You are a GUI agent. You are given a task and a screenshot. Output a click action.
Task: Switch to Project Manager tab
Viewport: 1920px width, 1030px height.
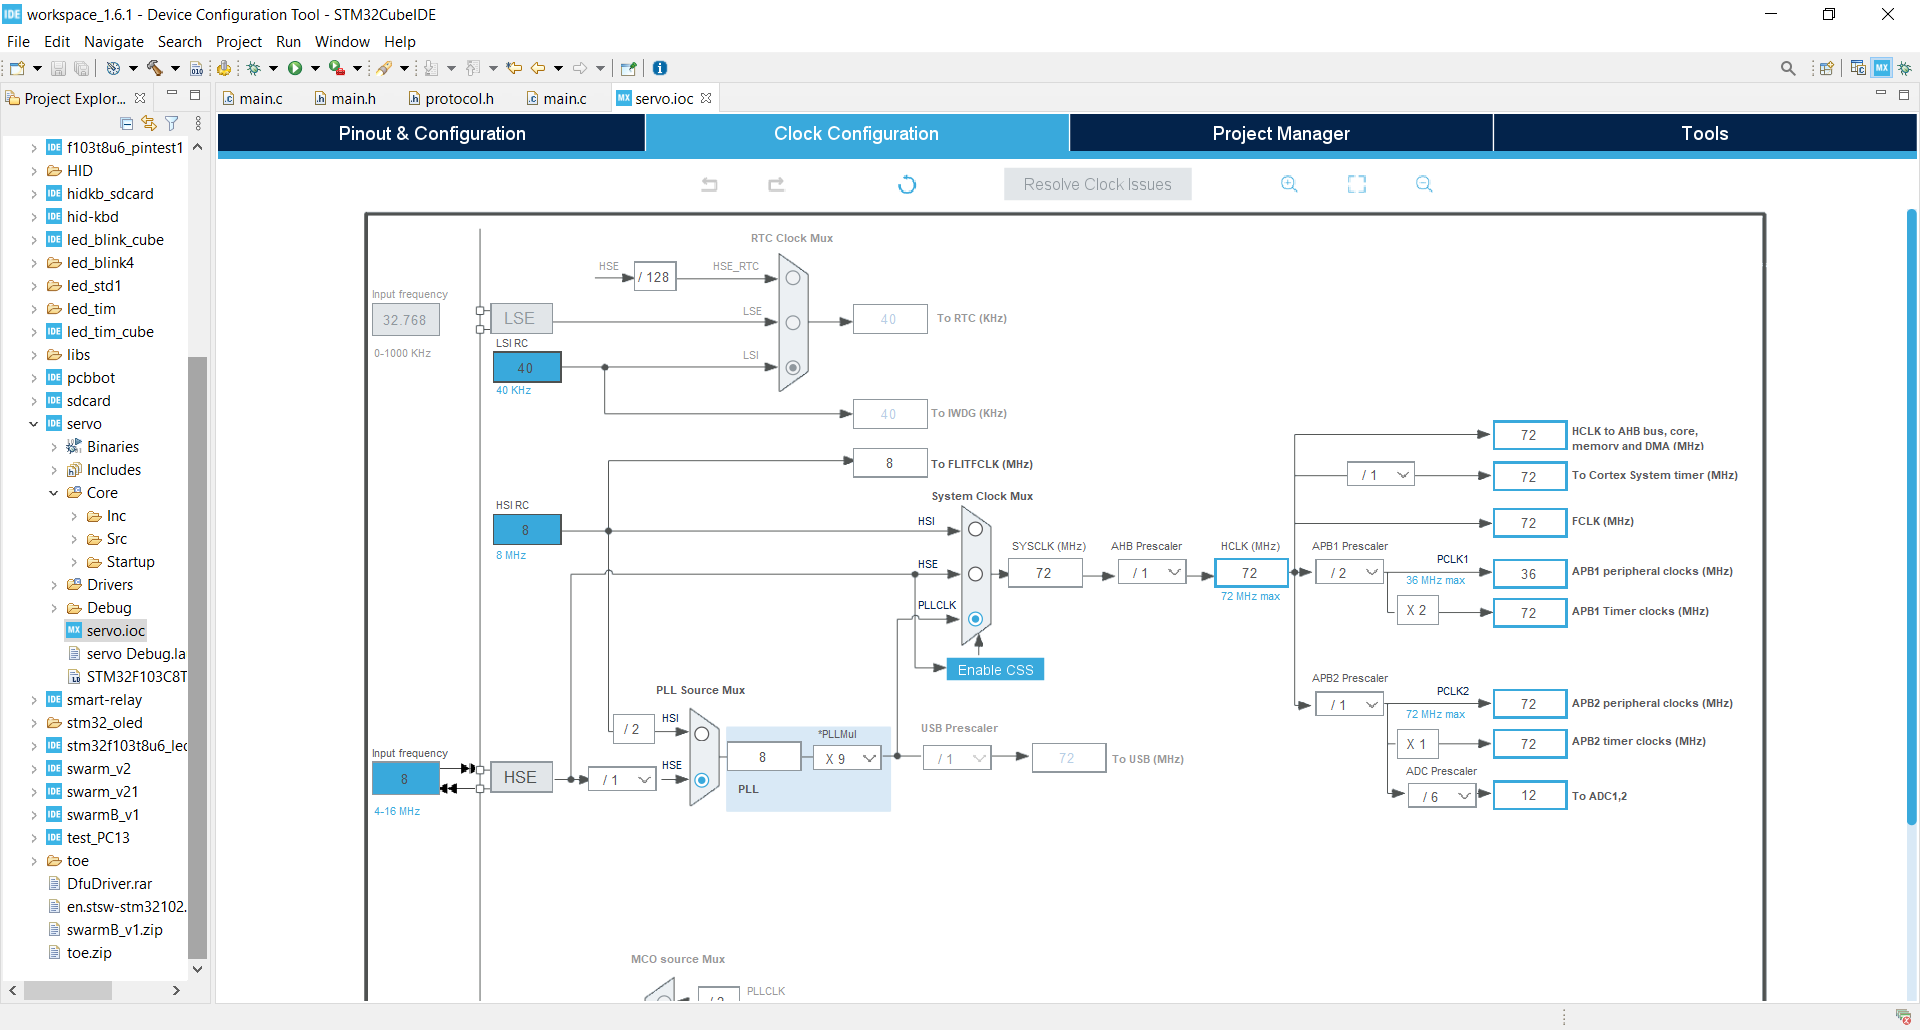click(1281, 133)
